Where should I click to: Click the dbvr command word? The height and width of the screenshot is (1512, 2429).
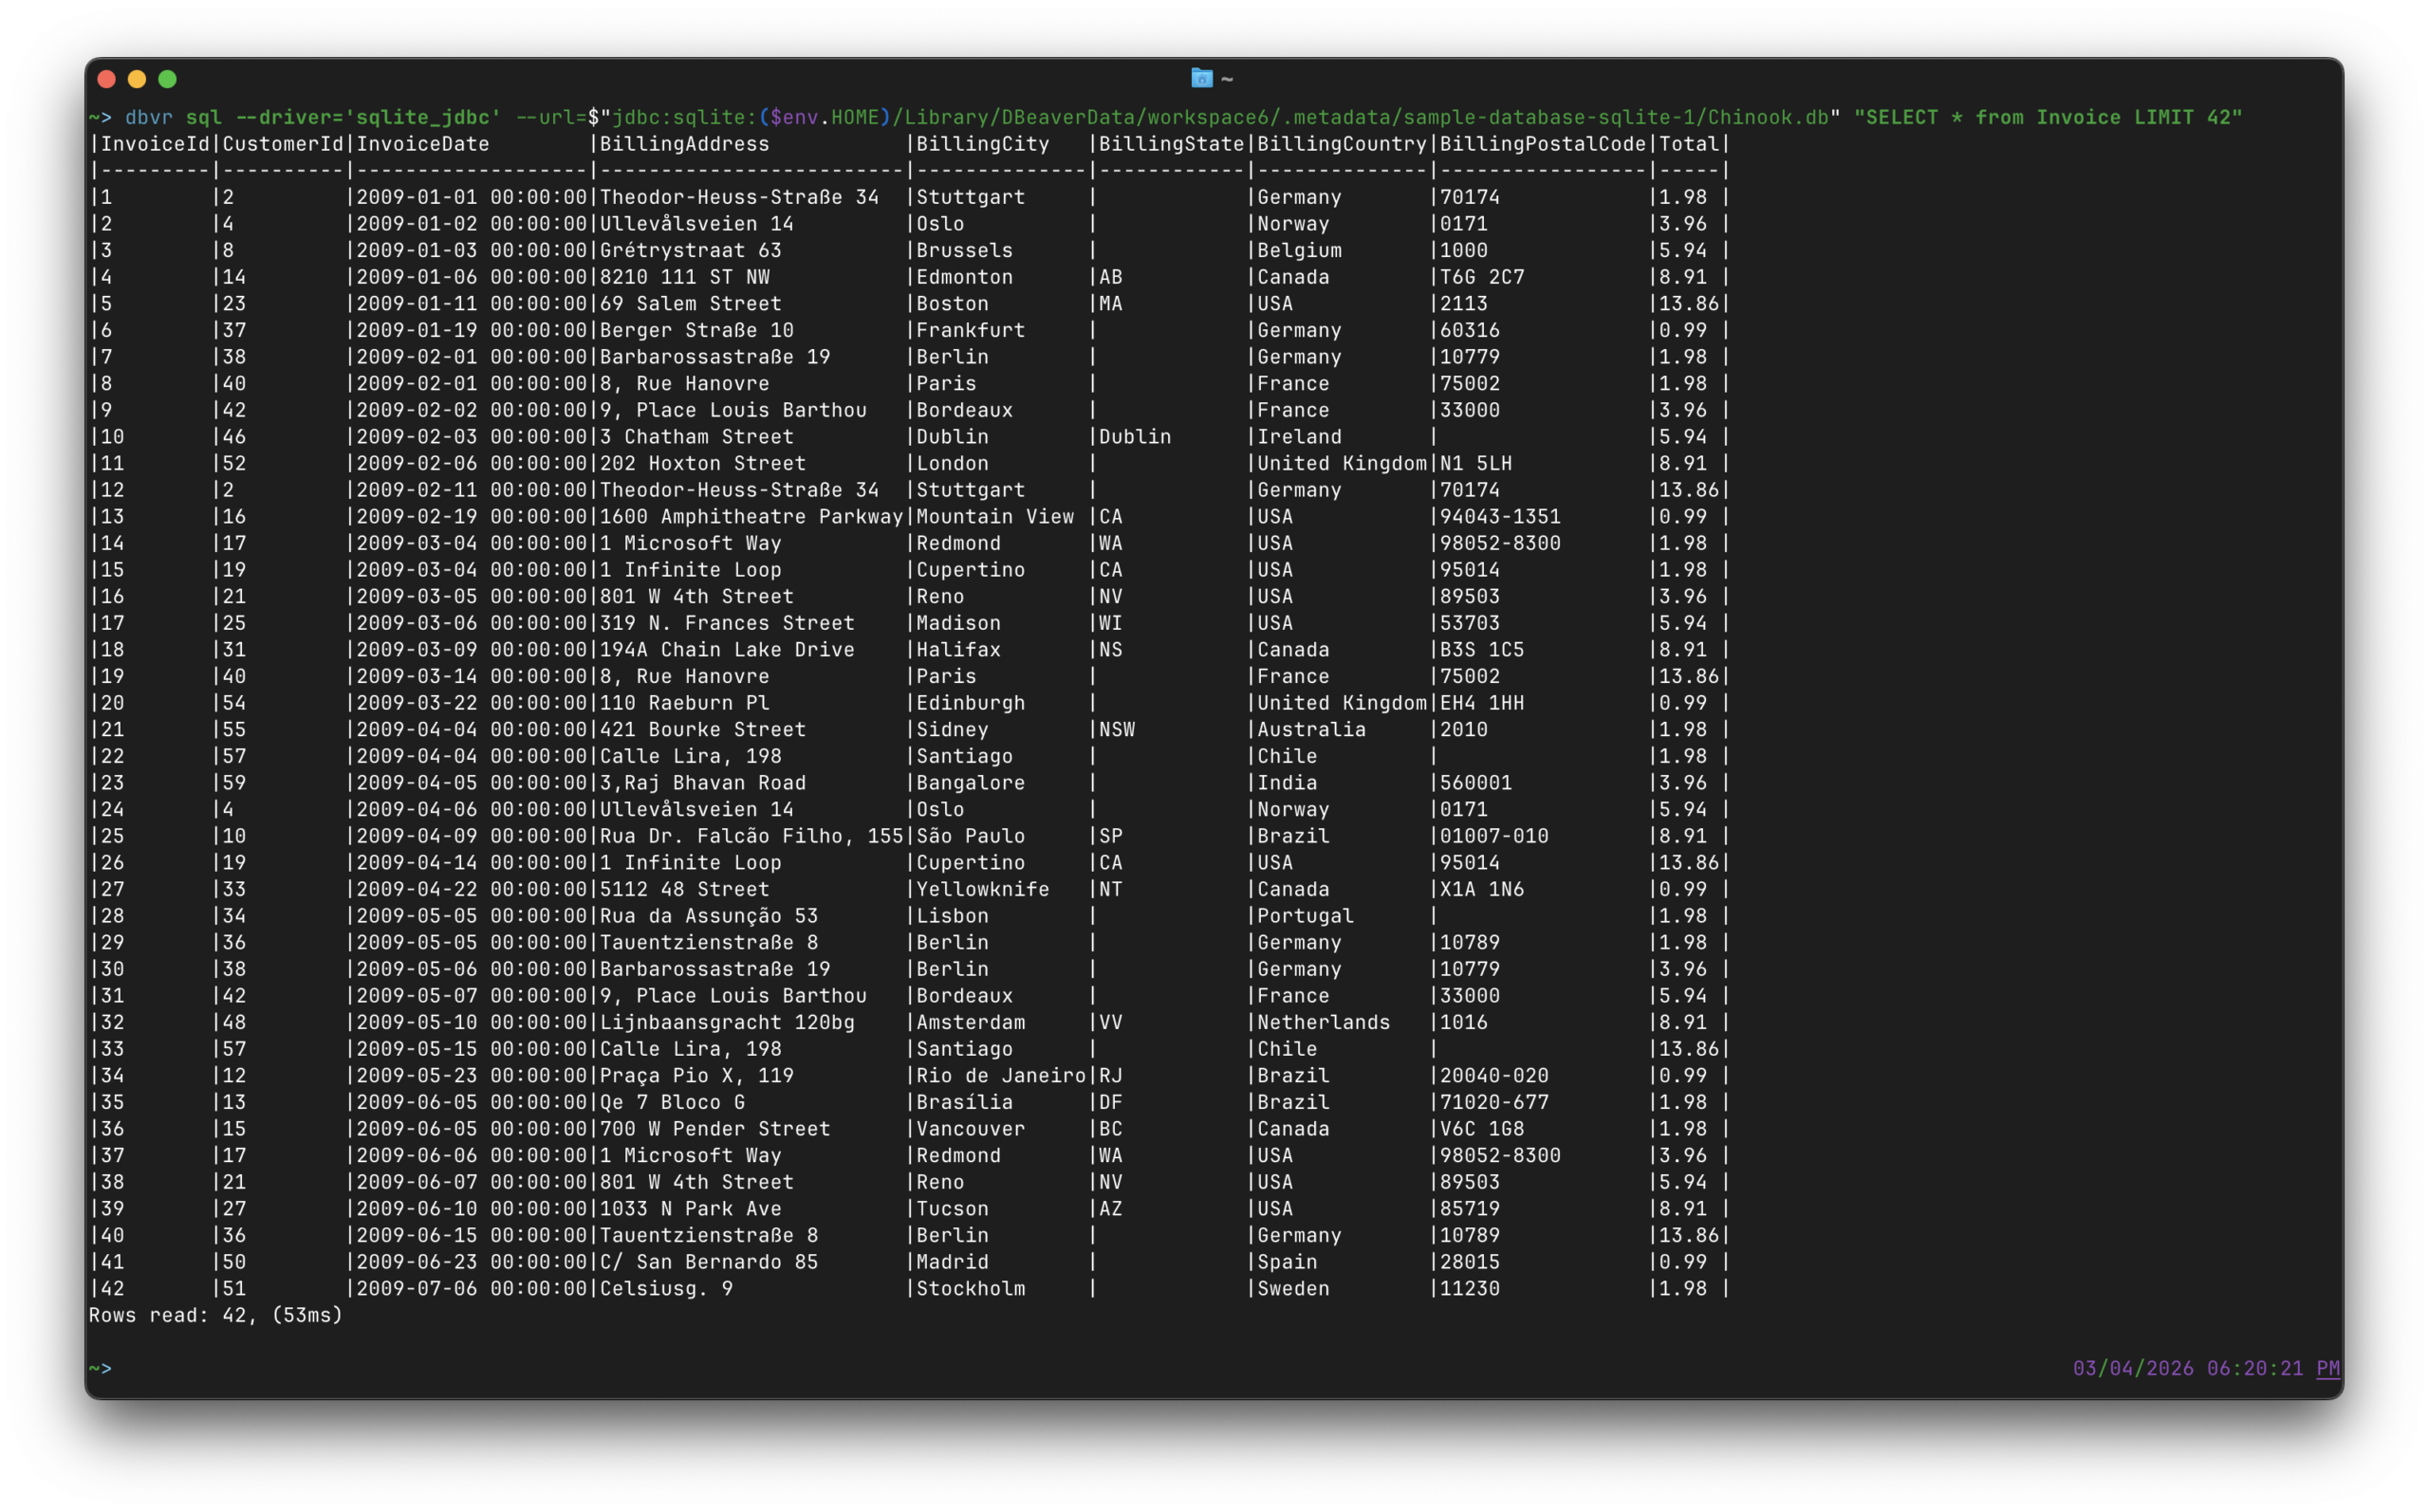148,117
